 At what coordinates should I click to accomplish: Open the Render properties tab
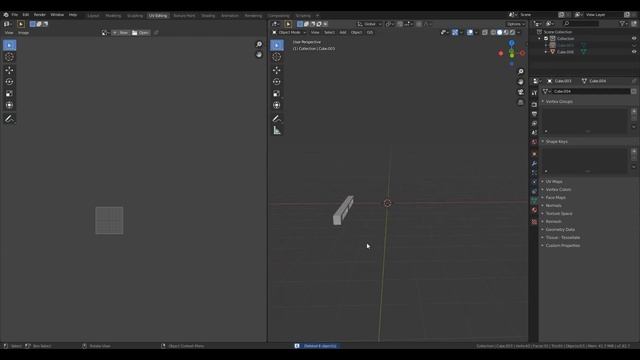534,104
